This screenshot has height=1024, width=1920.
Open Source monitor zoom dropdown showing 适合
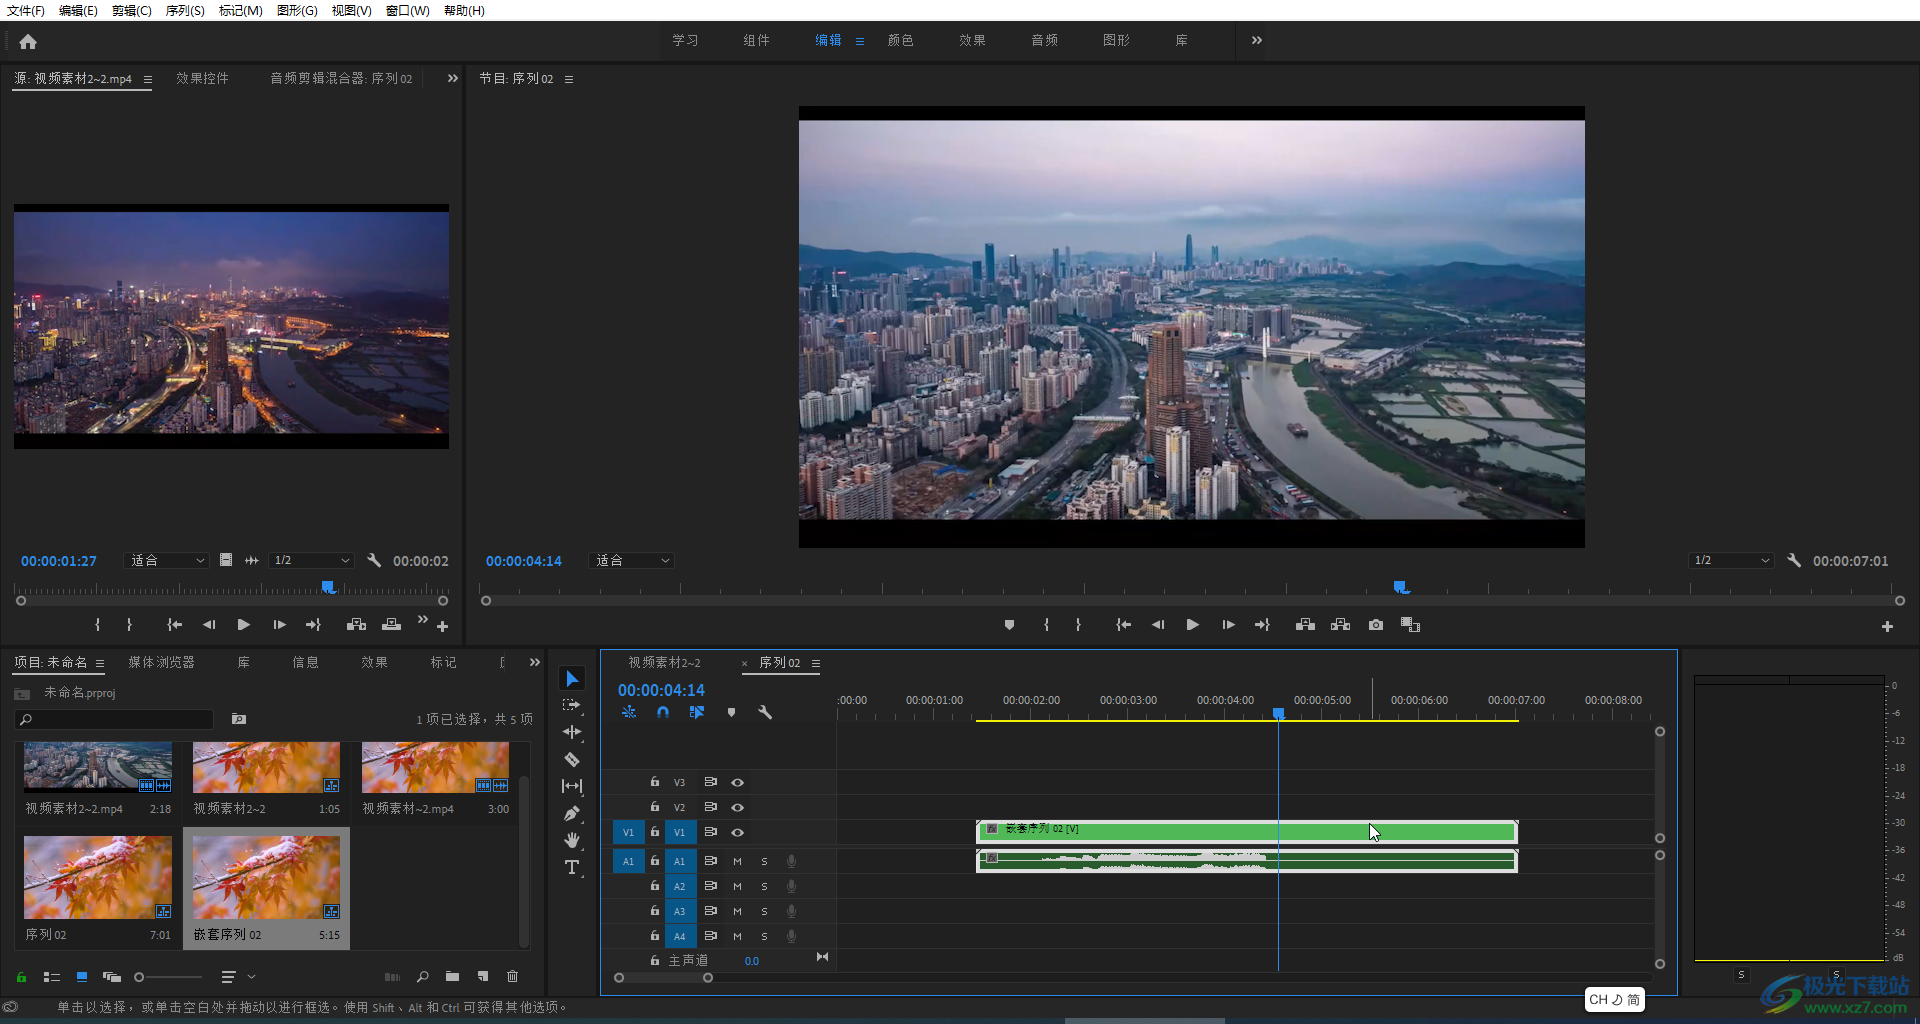tap(167, 561)
